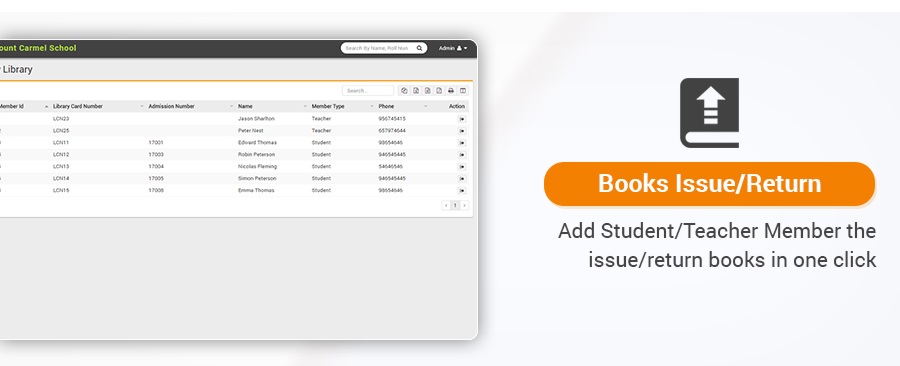900x366 pixels.
Task: Click the Copy table toolbar icon
Action: pos(404,91)
